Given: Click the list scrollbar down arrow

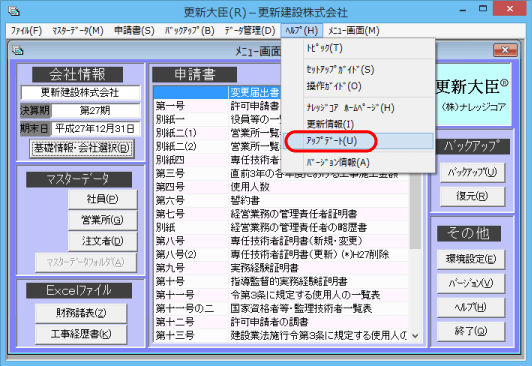Looking at the screenshot, I should (415, 336).
